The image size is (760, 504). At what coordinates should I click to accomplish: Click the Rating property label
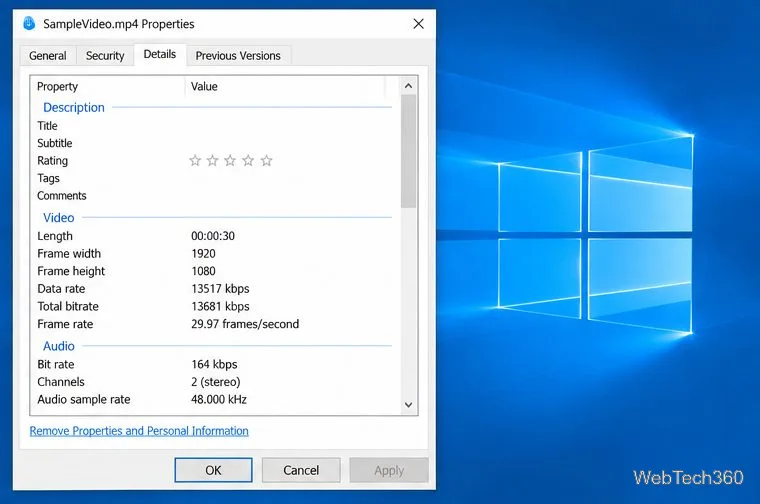(x=52, y=161)
